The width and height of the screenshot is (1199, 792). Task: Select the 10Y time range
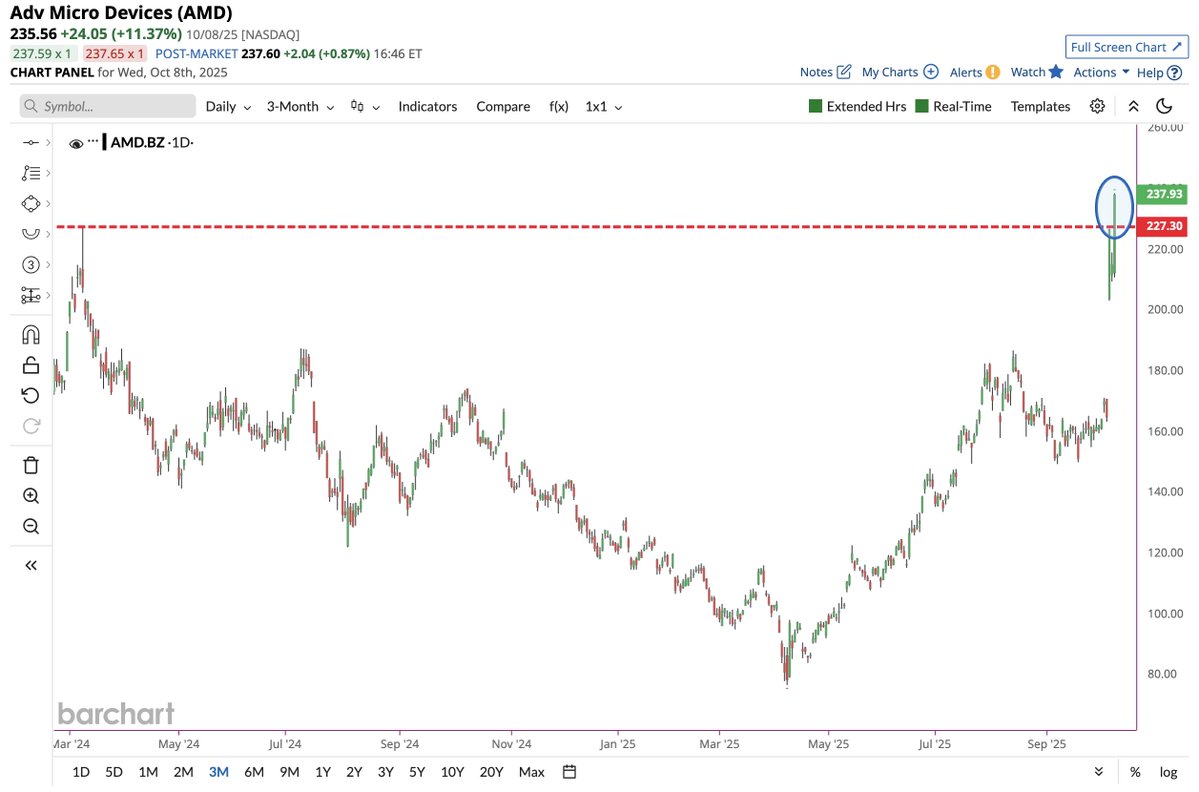(452, 772)
